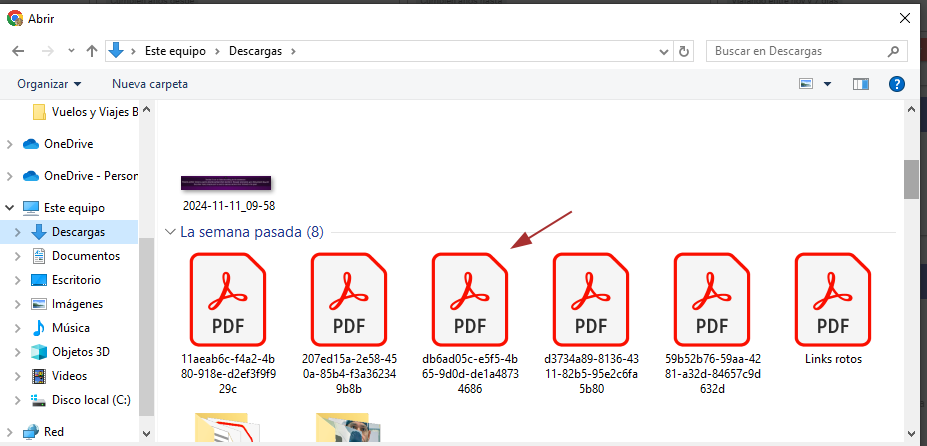Image resolution: width=927 pixels, height=446 pixels.
Task: Open the address bar history dropdown
Action: [x=663, y=51]
